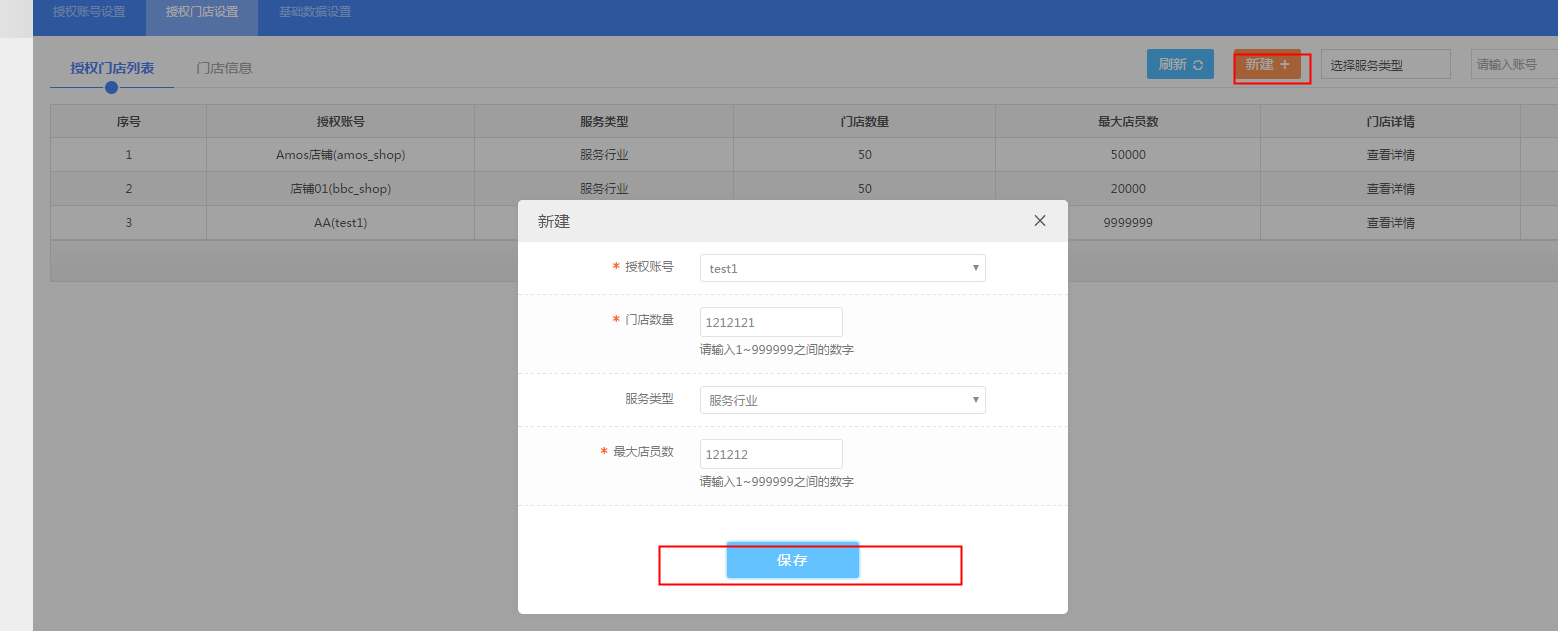Open 查看详情 for AA(test1) row
This screenshot has height=631, width=1558.
point(1390,223)
